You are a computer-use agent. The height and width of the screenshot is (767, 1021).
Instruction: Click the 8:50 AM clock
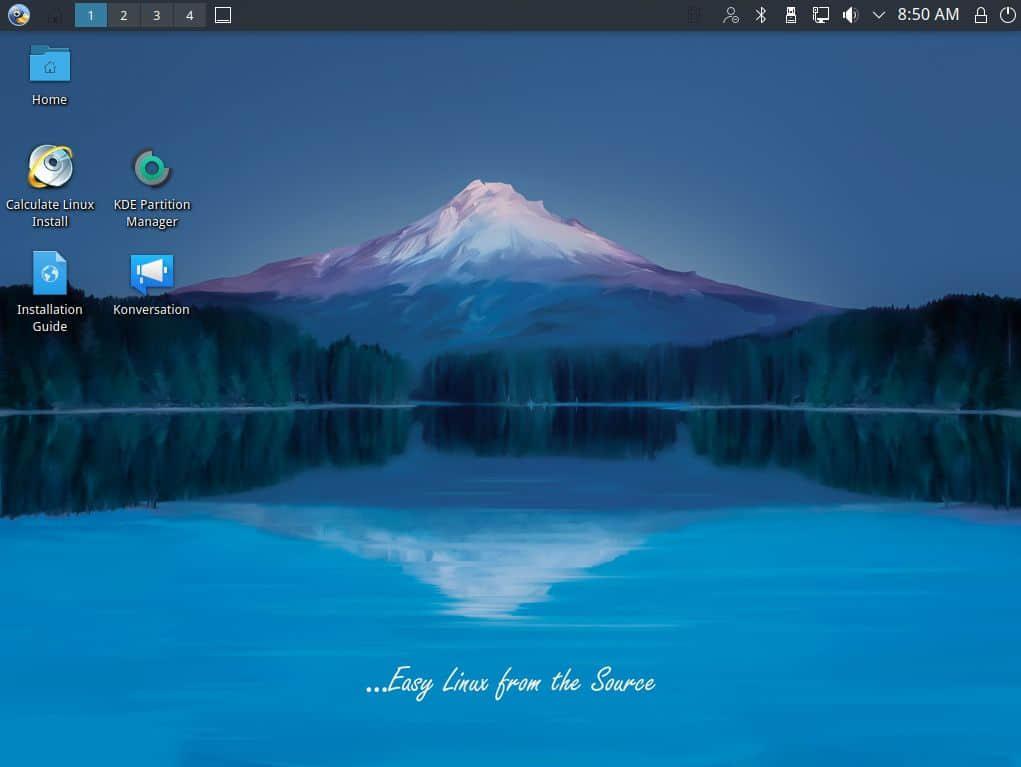928,15
